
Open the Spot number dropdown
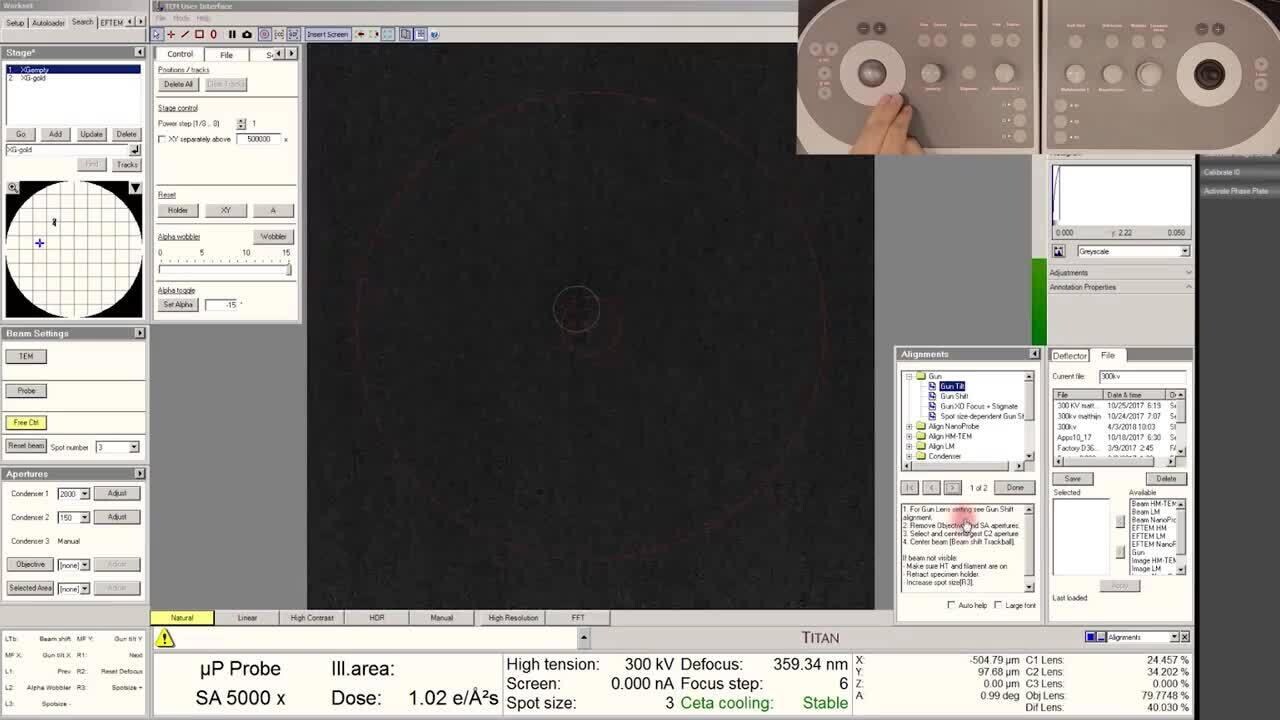[x=134, y=447]
